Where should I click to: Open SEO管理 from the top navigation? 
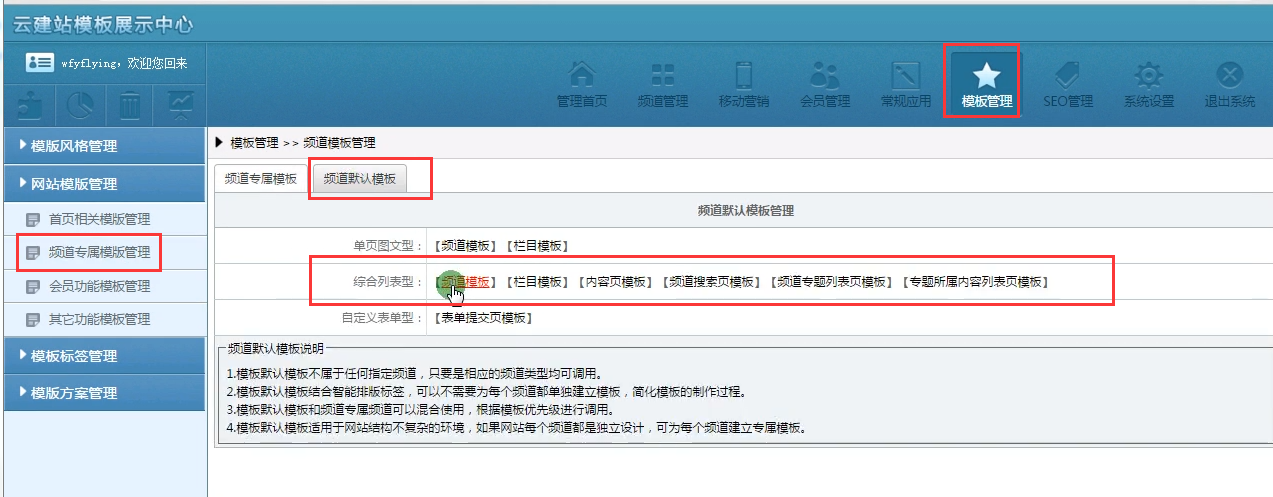coord(1067,84)
